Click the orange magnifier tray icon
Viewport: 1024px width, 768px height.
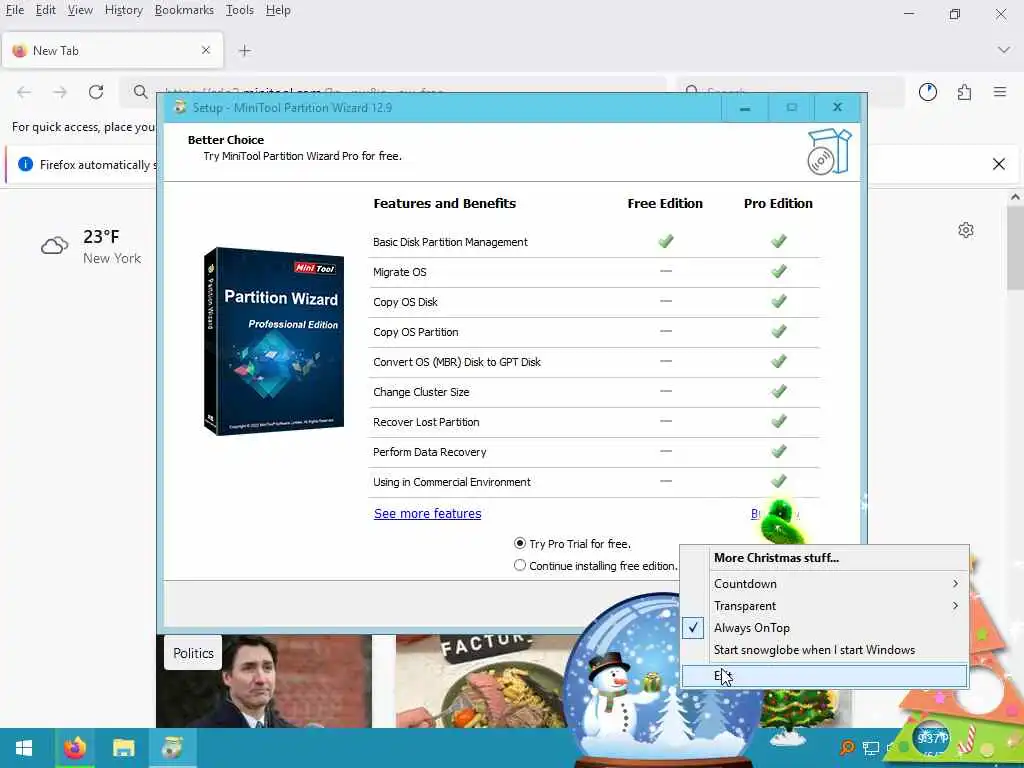847,748
